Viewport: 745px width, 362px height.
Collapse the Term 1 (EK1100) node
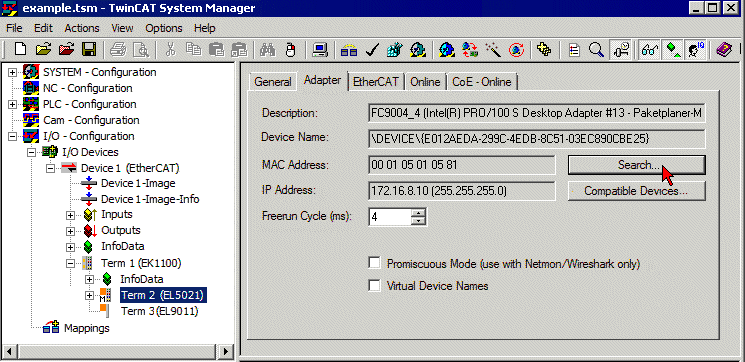tap(71, 263)
